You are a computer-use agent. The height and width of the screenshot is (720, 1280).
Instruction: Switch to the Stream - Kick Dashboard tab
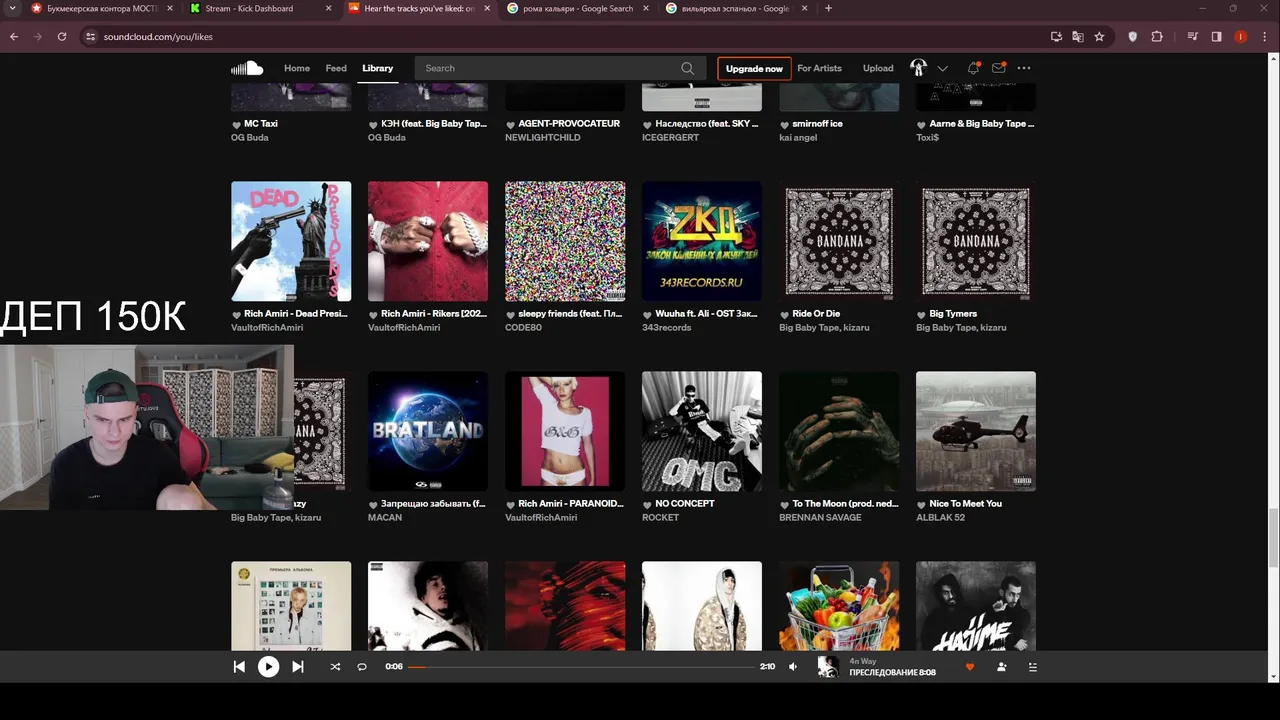click(262, 8)
